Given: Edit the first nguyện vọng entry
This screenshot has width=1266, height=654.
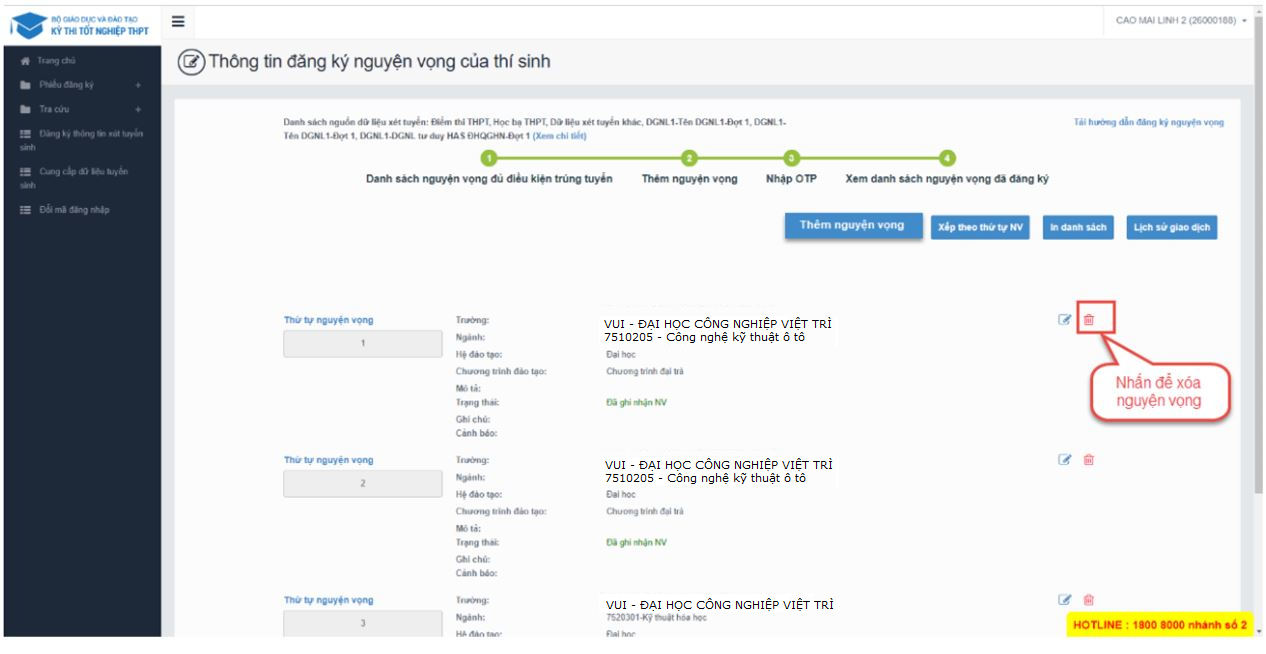Looking at the screenshot, I should pyautogui.click(x=1065, y=320).
